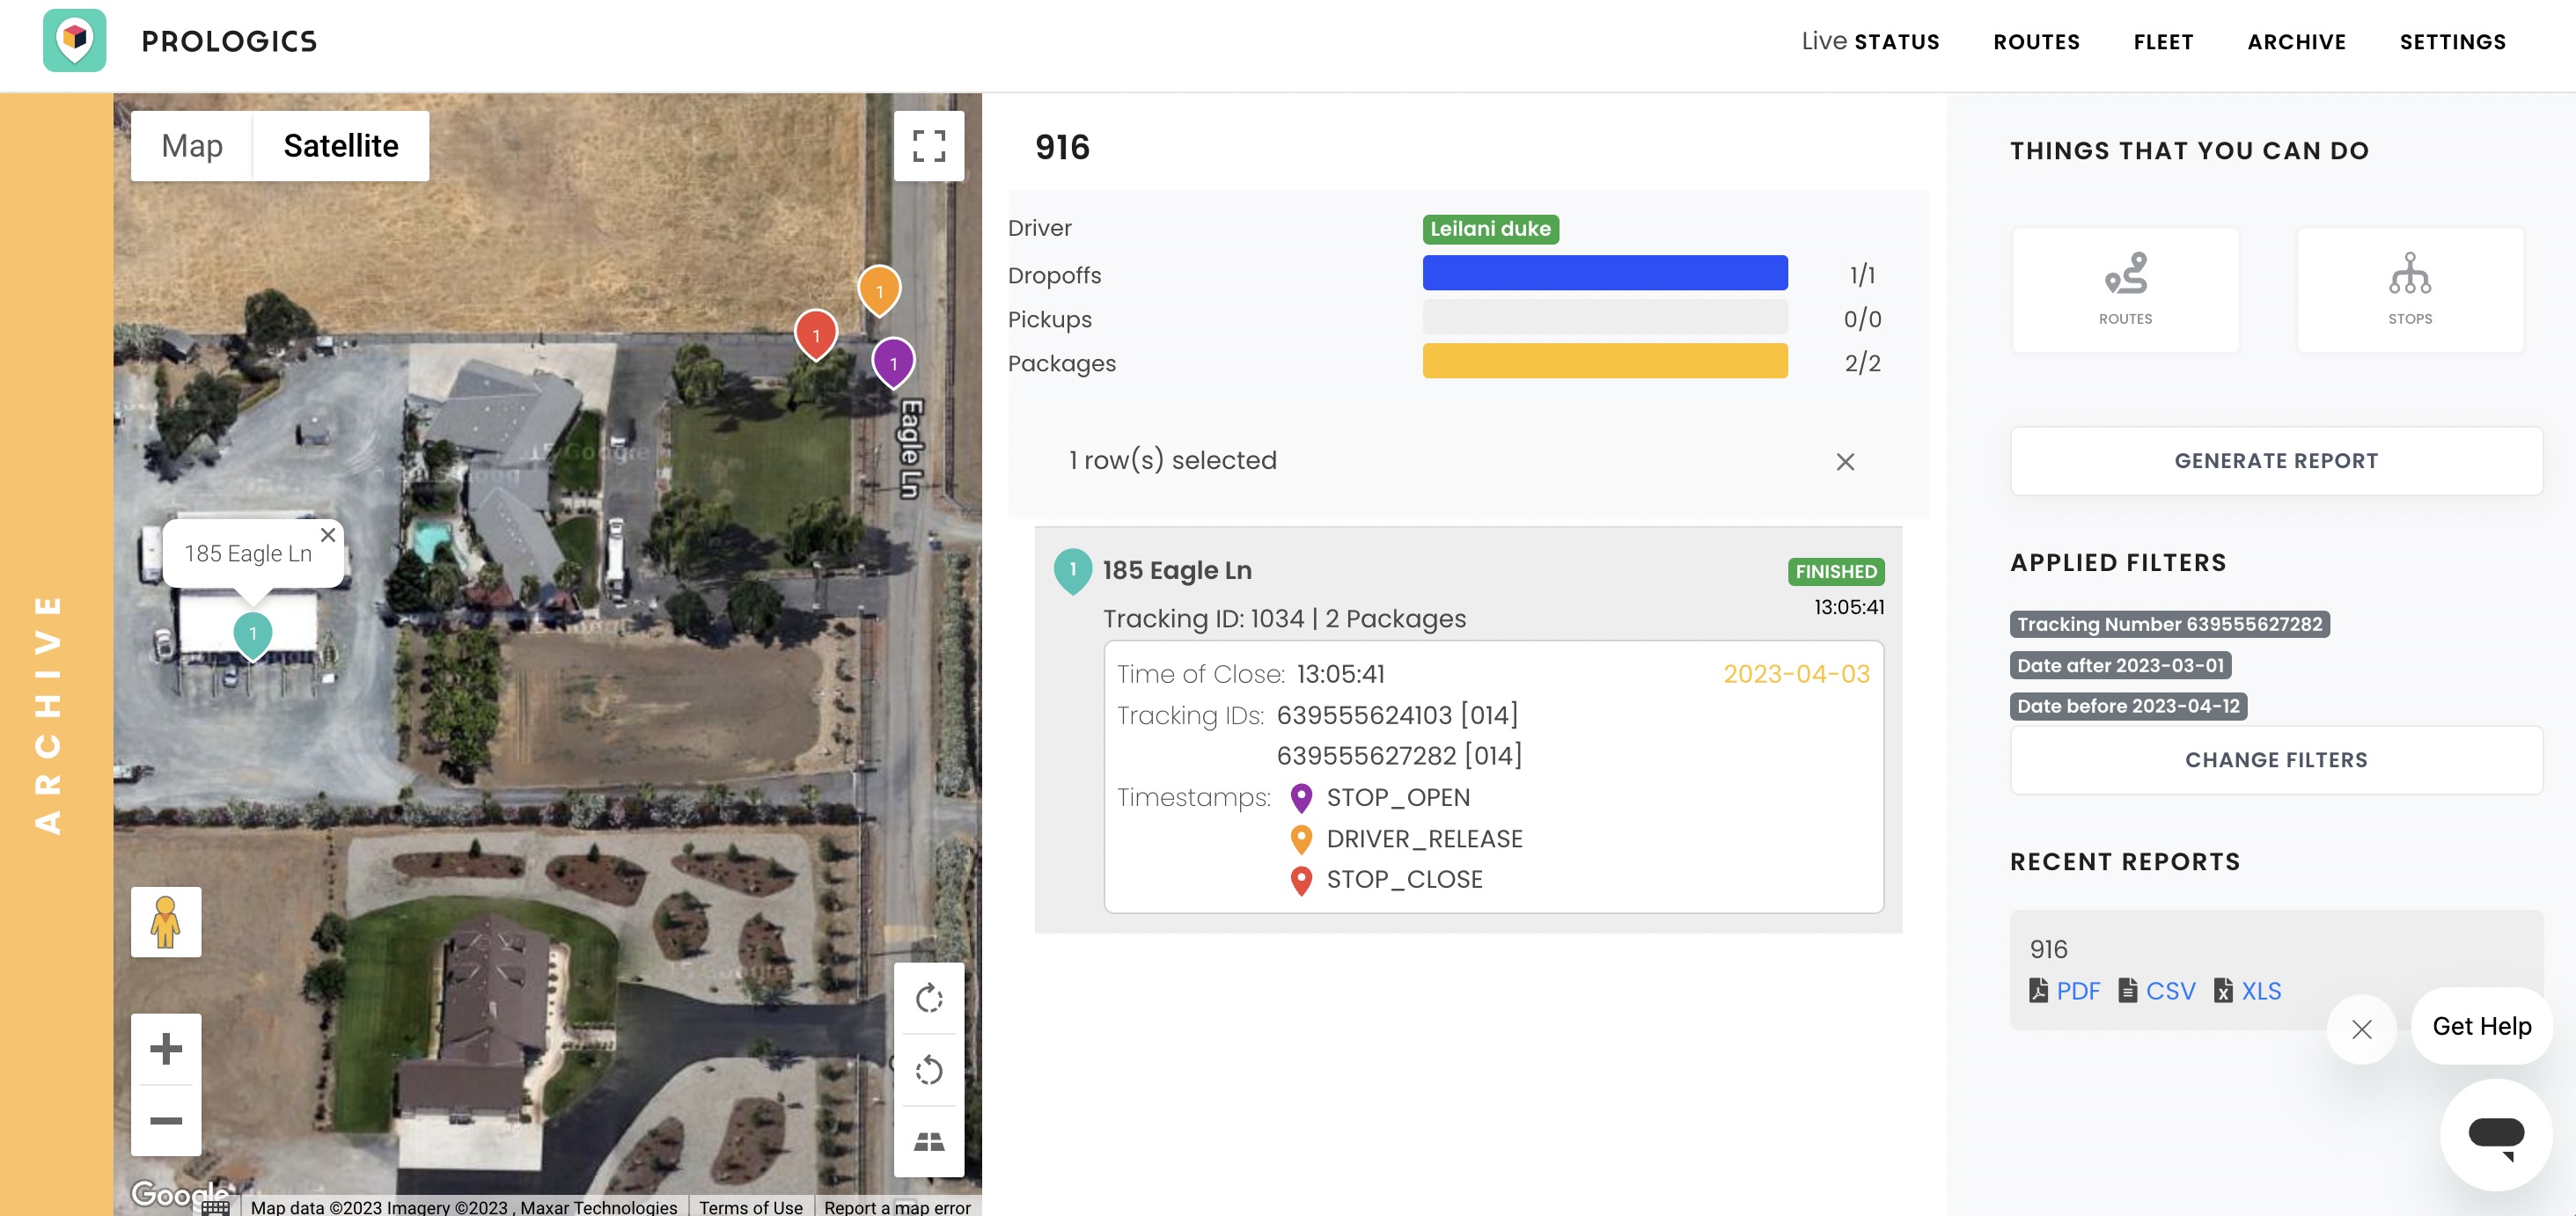Click the Prologics logo icon
2576x1216 pixels.
[75, 41]
